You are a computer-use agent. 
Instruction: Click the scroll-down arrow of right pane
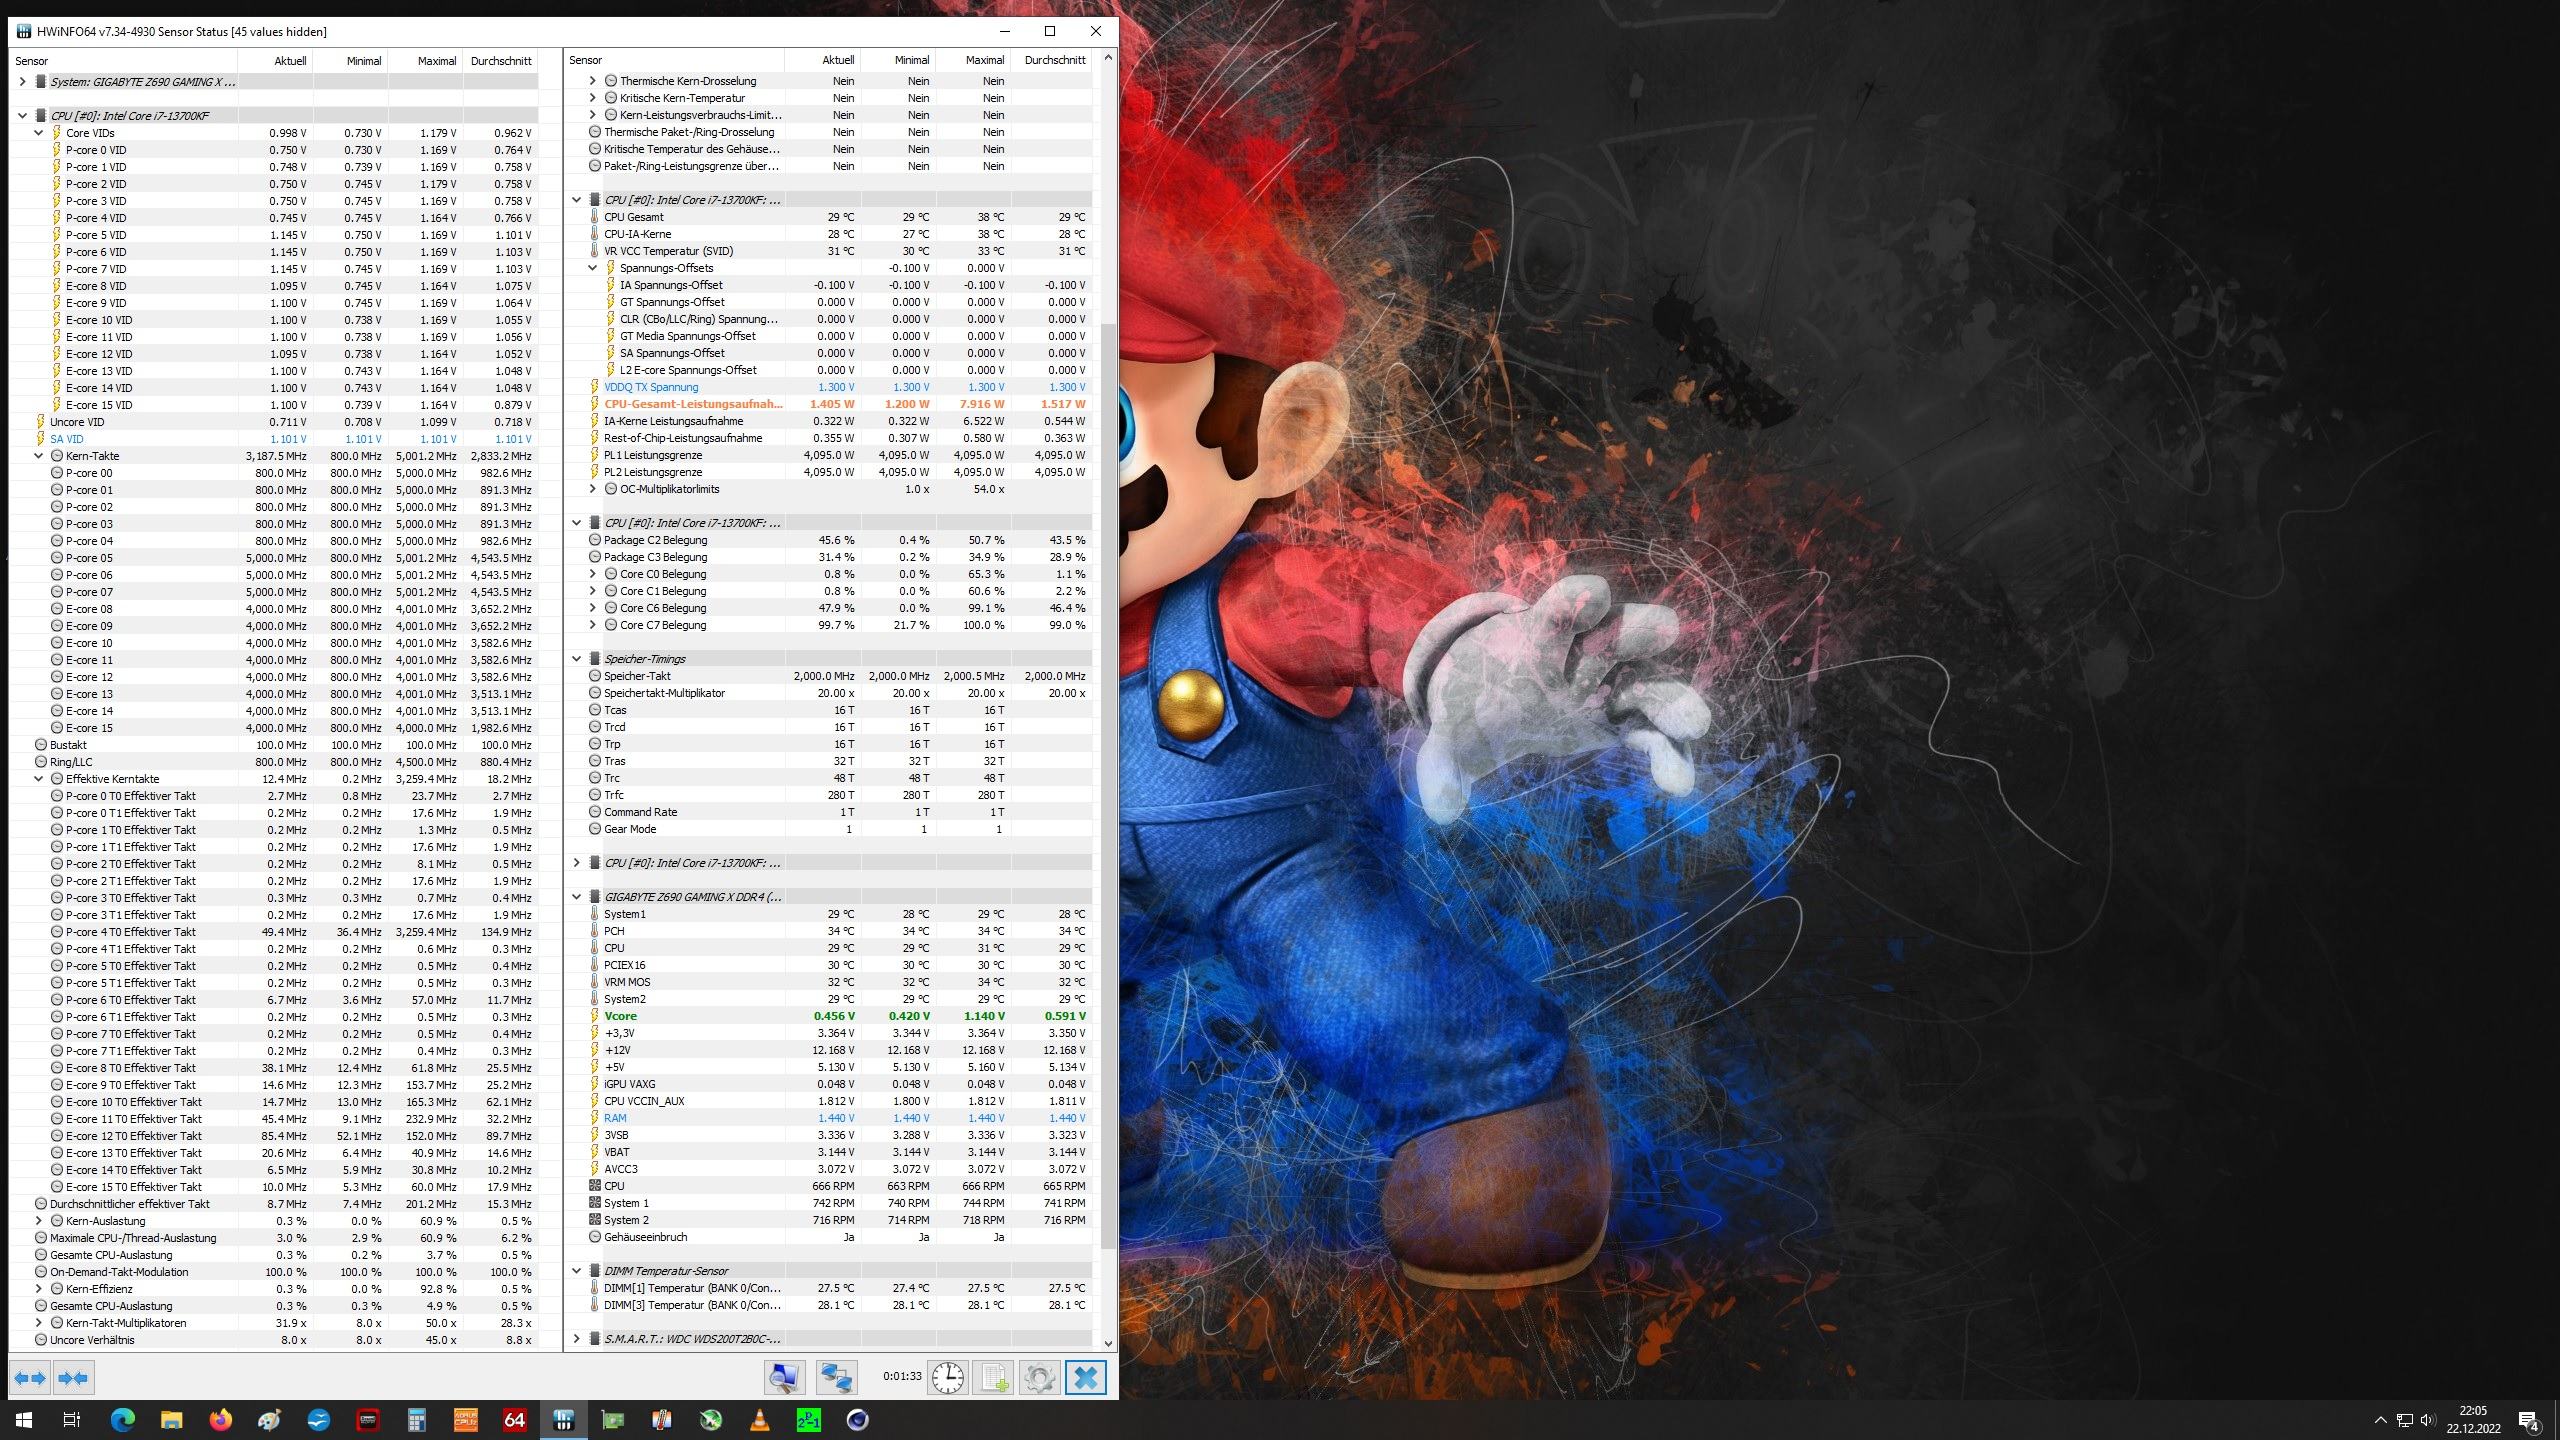1108,1343
